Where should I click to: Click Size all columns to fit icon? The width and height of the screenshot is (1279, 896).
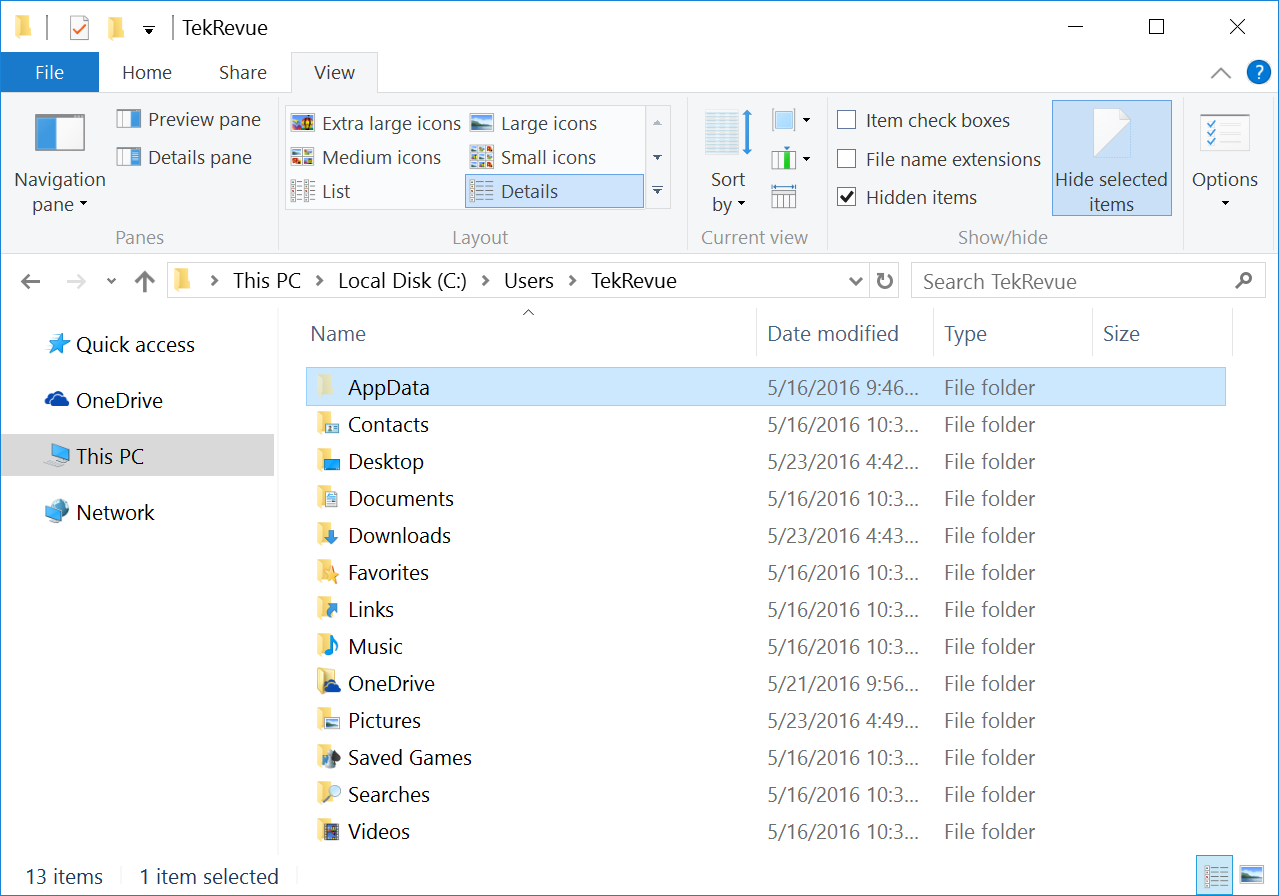click(x=784, y=197)
